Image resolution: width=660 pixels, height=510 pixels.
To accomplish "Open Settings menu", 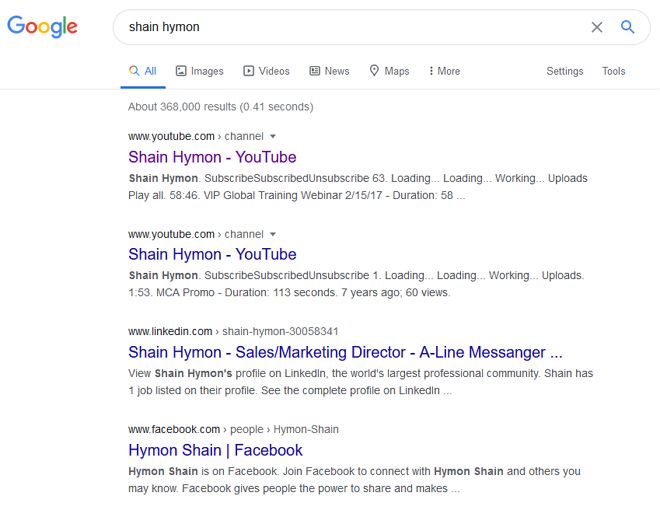I will coord(564,71).
